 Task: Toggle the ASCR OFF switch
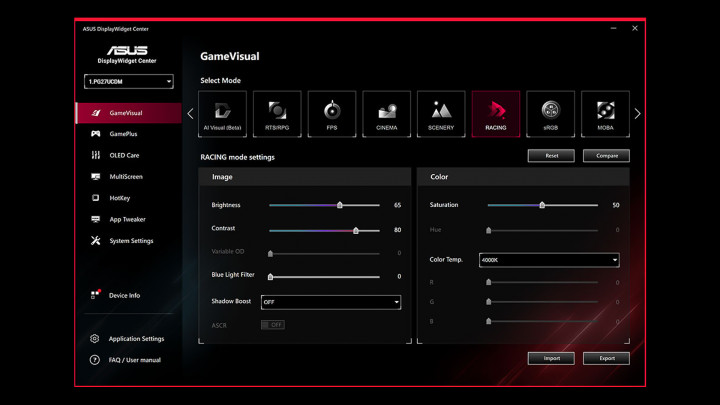point(273,325)
